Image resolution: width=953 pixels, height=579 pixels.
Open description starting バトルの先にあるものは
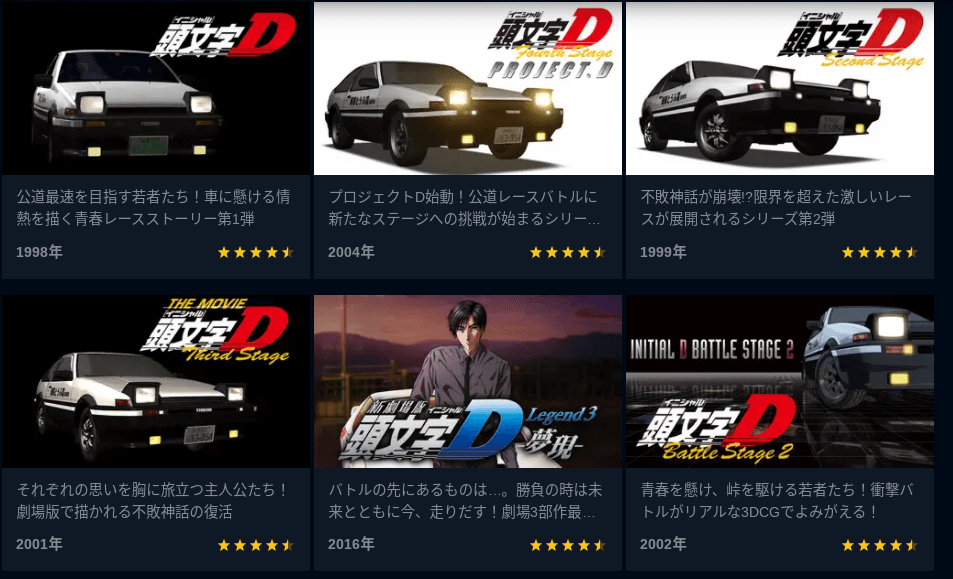click(x=465, y=501)
